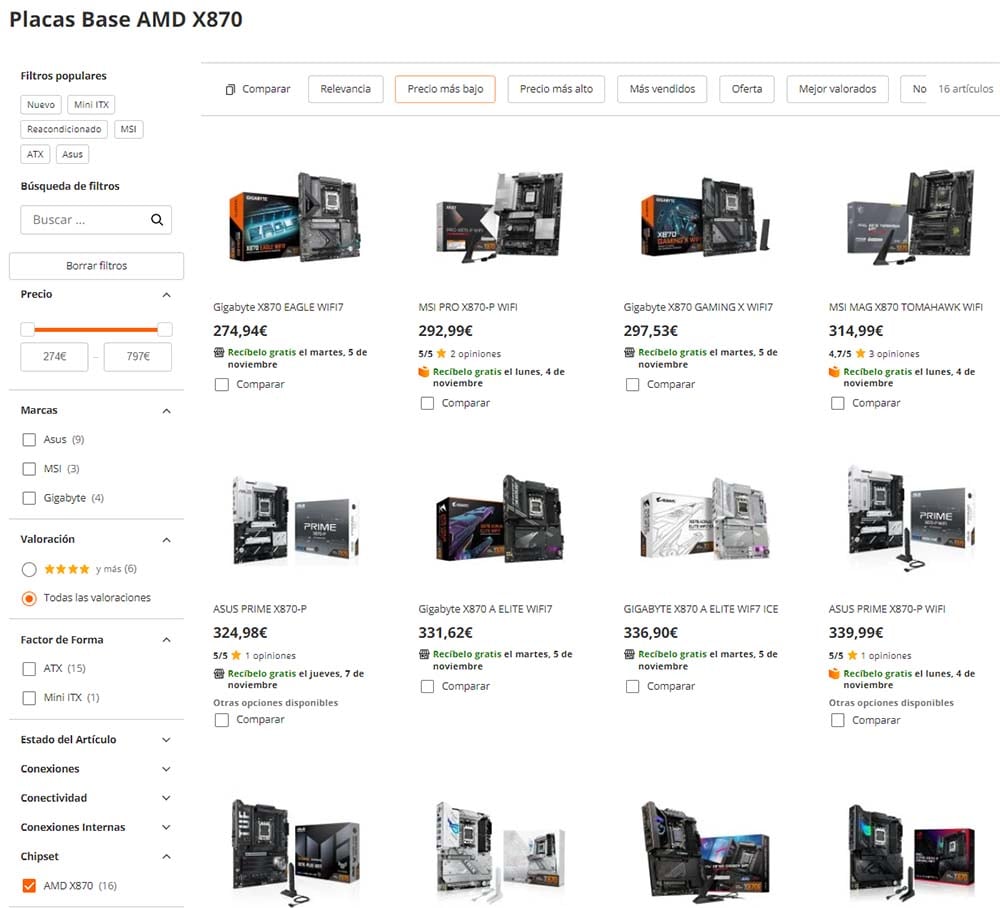Enable the Gigabyte brand filter checkbox
1000x908 pixels.
pyautogui.click(x=29, y=498)
